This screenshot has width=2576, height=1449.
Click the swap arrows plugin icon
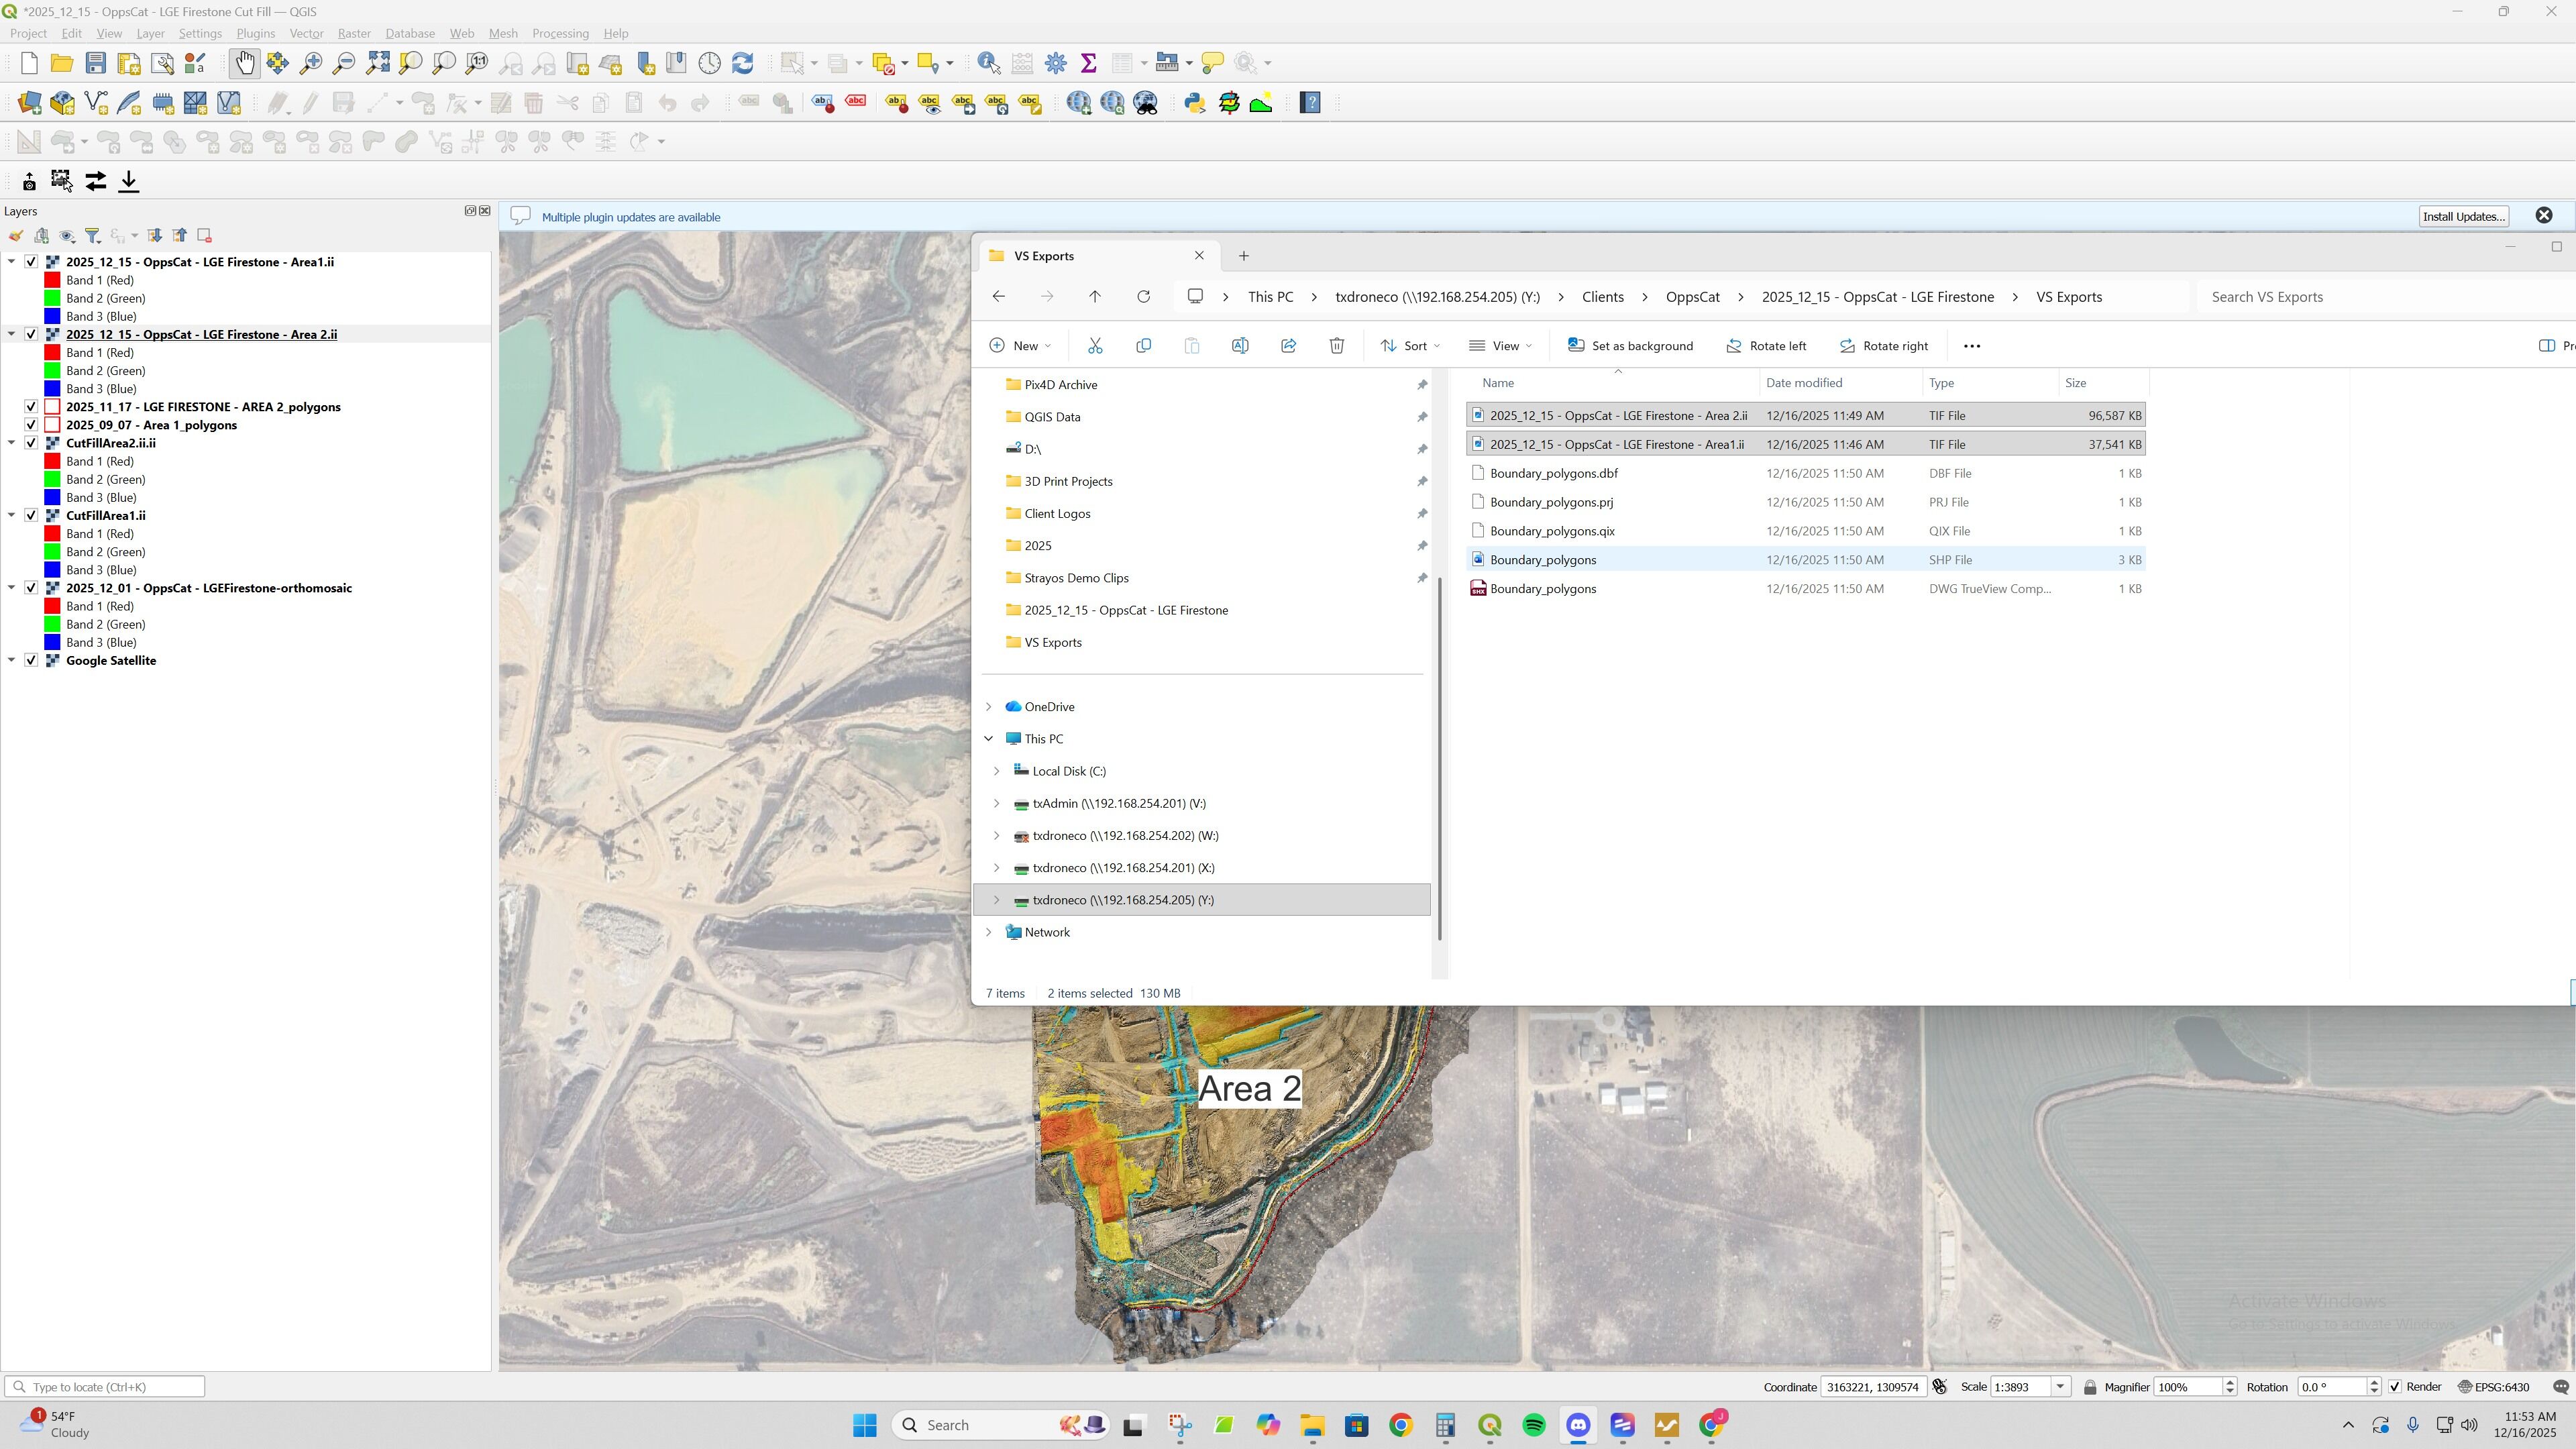tap(96, 181)
